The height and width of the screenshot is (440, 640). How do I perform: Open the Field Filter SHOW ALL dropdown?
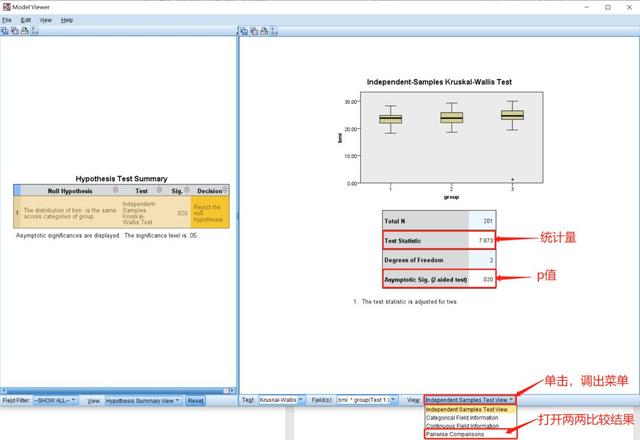55,400
